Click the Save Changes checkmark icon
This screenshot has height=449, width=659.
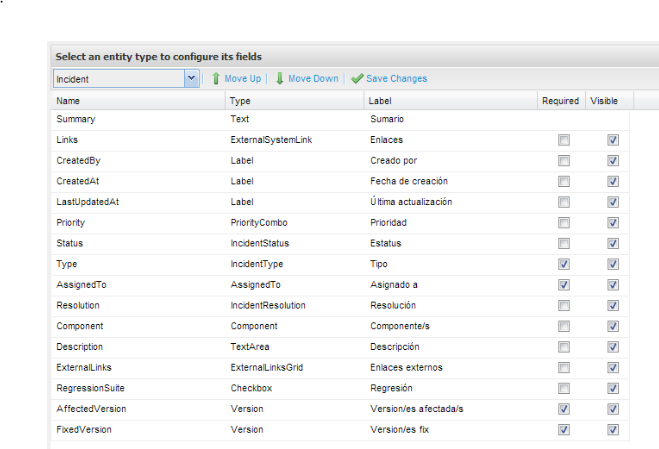[357, 78]
